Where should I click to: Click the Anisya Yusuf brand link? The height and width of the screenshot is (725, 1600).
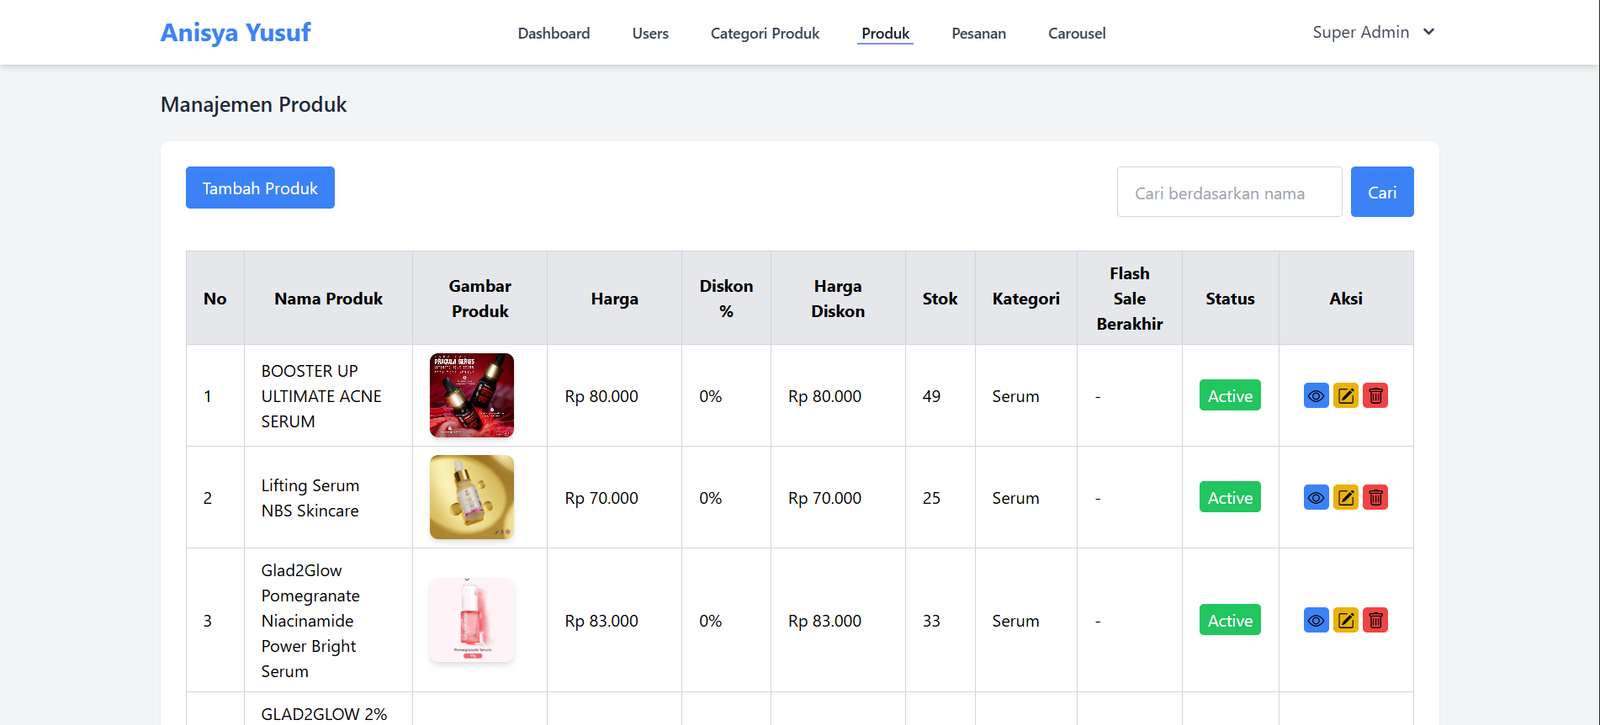coord(236,32)
